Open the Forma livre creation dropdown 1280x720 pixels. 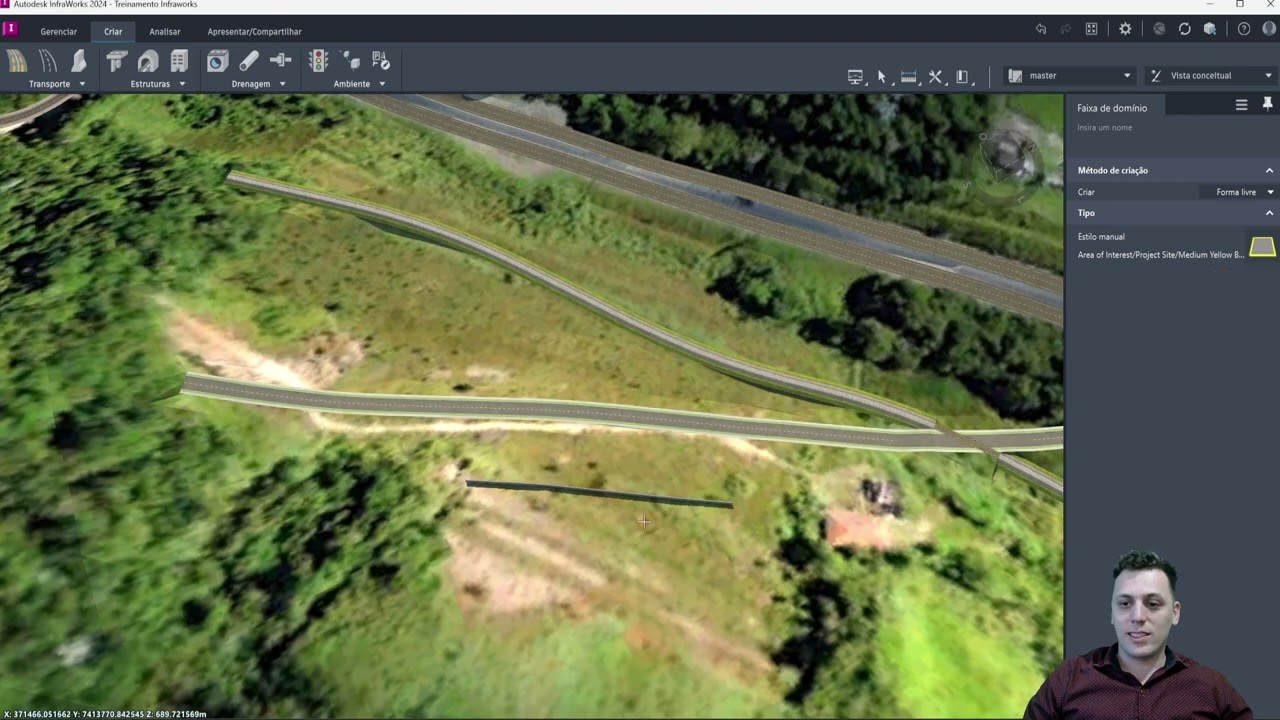coord(1239,192)
